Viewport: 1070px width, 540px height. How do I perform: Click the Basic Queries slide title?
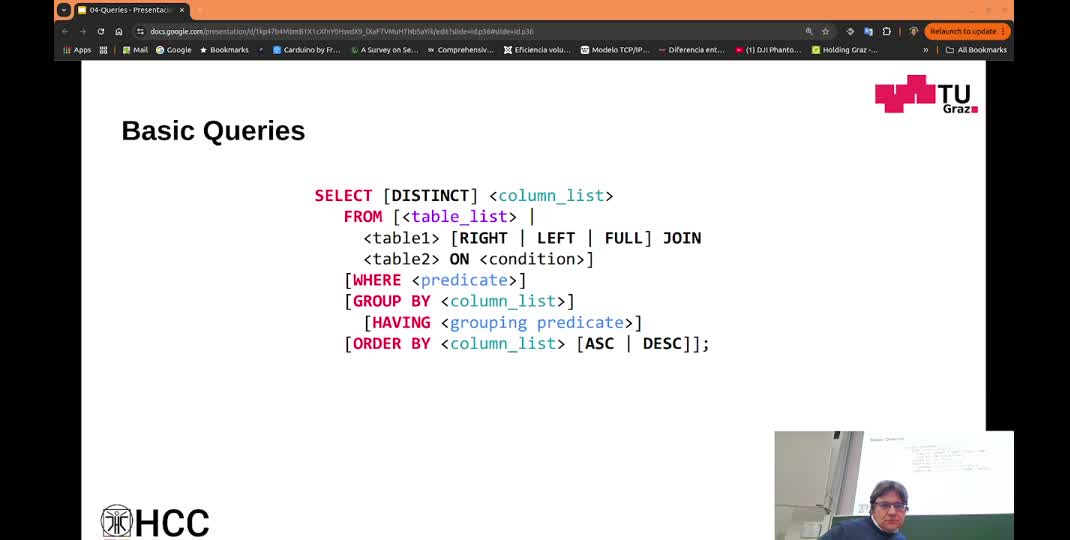click(213, 130)
